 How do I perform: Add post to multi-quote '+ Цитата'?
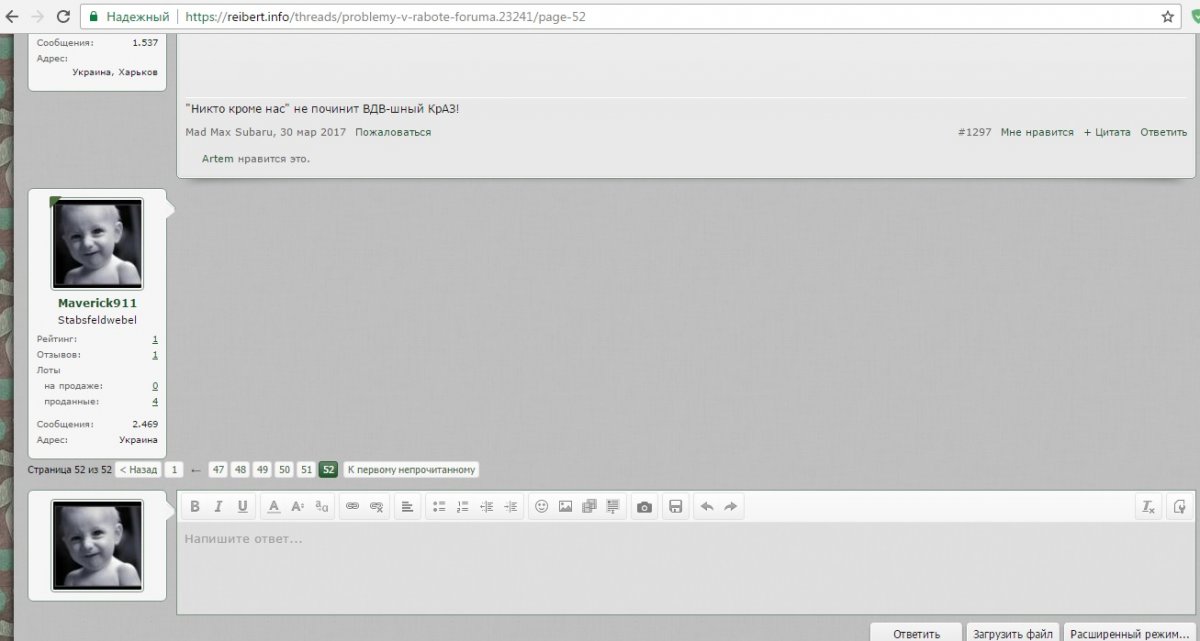(1107, 132)
